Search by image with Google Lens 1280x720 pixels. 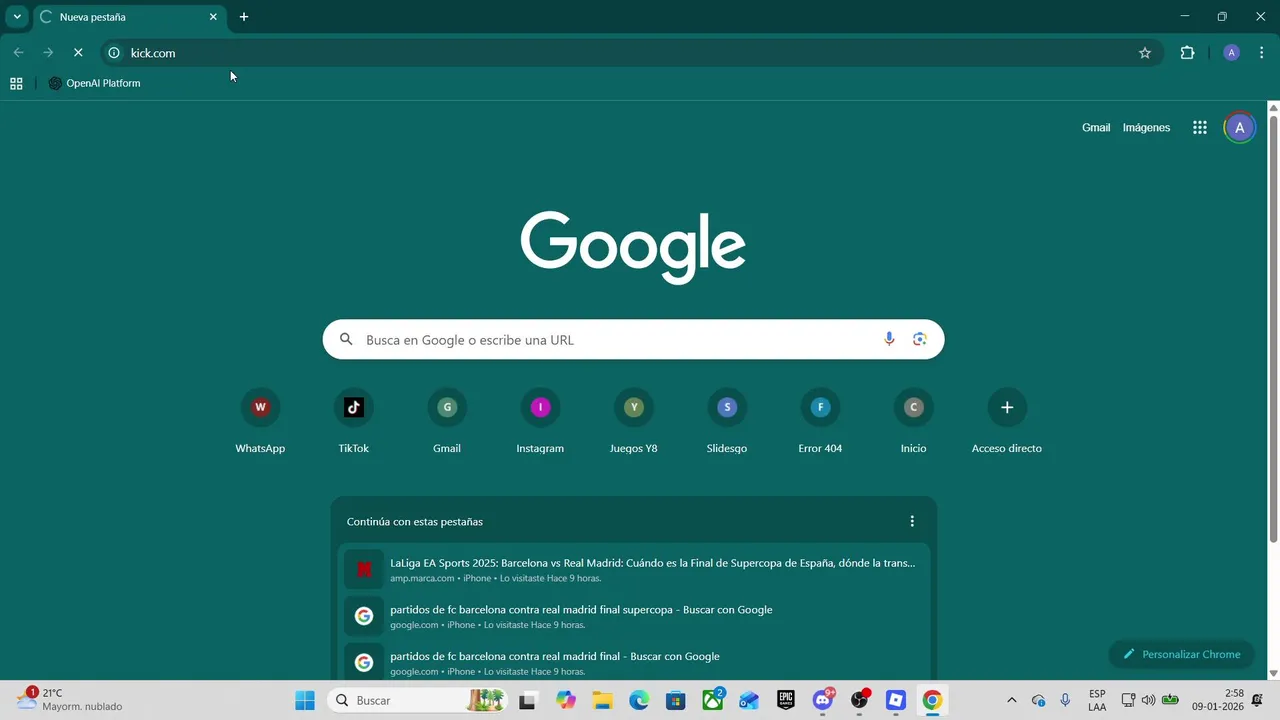click(920, 339)
